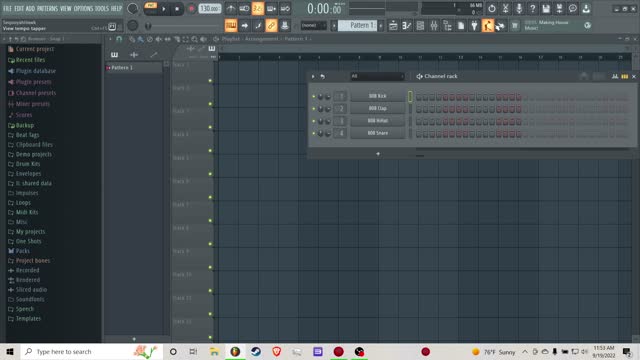
Task: Arm the record button
Action: 191,9
